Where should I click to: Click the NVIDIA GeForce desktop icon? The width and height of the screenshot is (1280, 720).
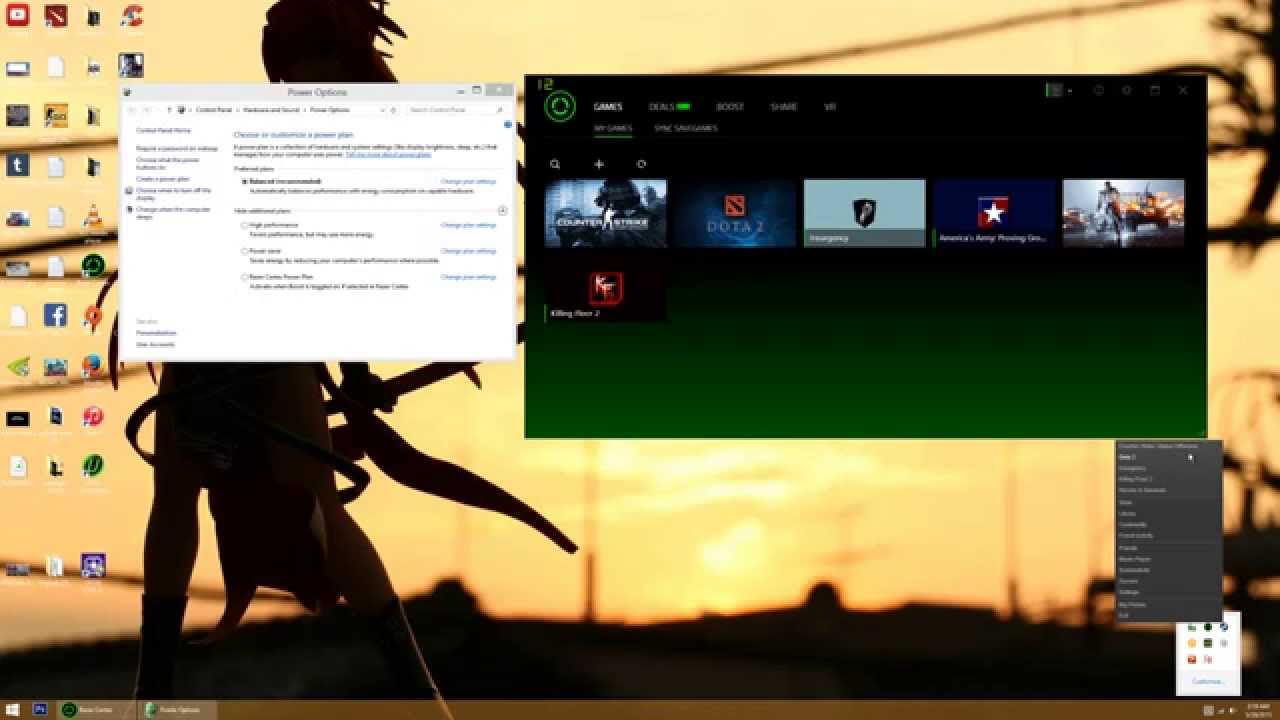[18, 366]
